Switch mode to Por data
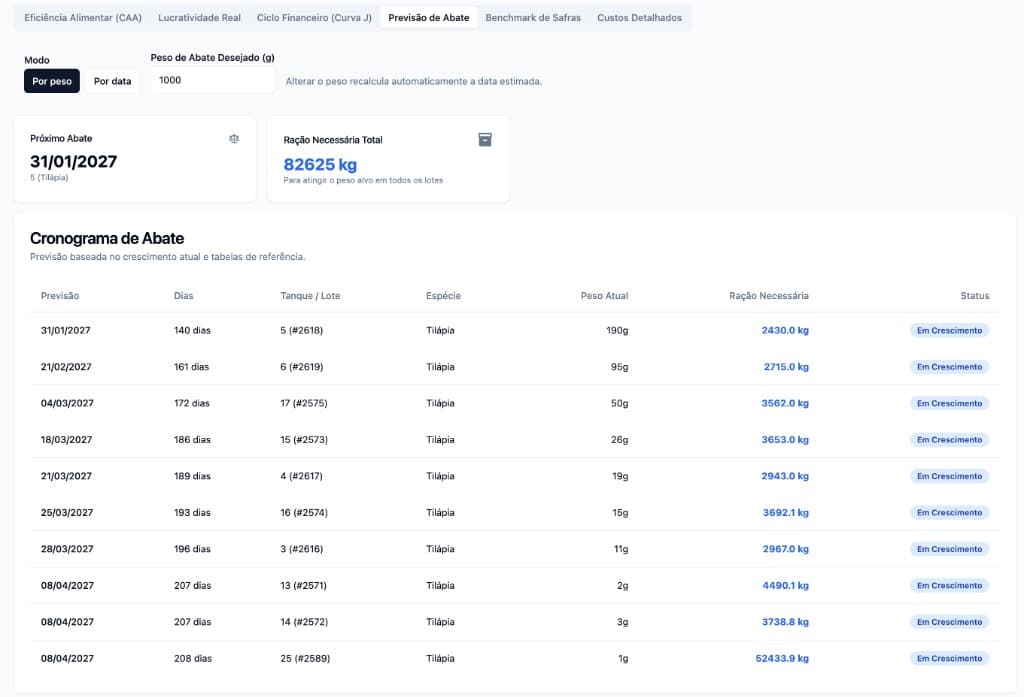The image size is (1024, 697). coord(112,81)
